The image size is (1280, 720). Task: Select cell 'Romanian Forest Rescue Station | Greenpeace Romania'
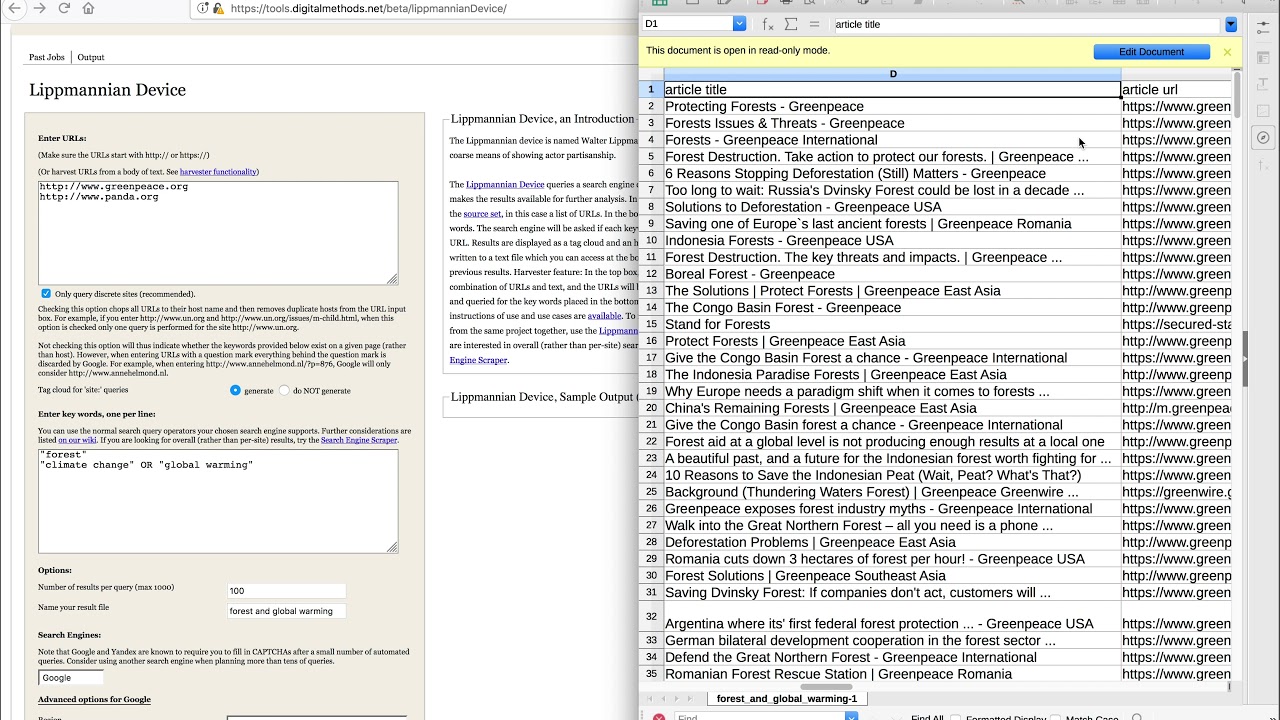[x=892, y=674]
